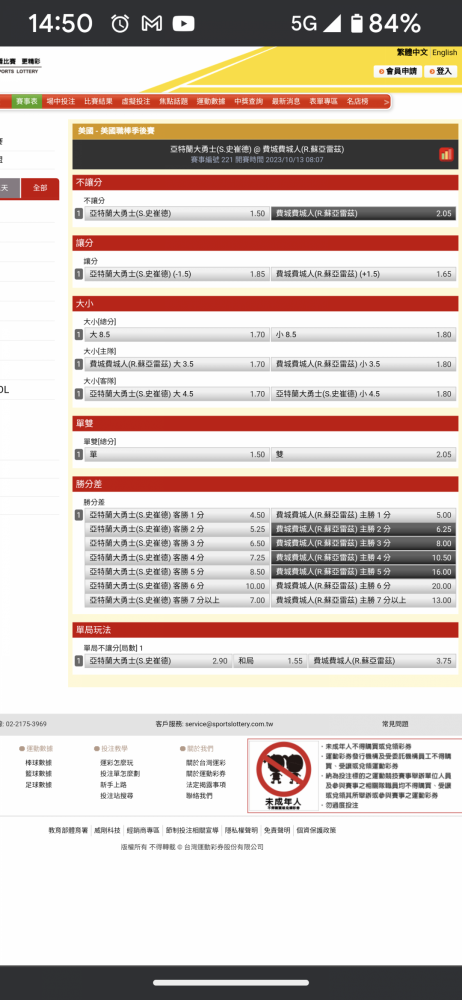
Task: Open the 賽事表 menu tab
Action: (27, 101)
